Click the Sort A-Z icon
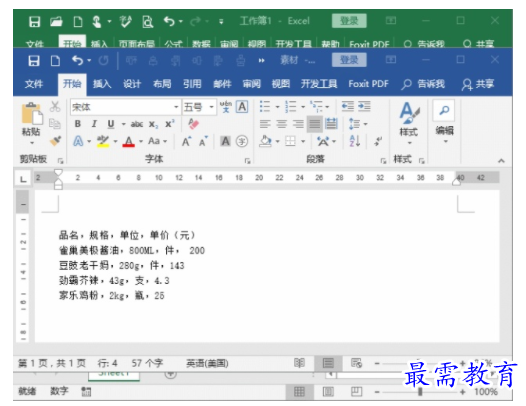The height and width of the screenshot is (406, 526). click(355, 141)
